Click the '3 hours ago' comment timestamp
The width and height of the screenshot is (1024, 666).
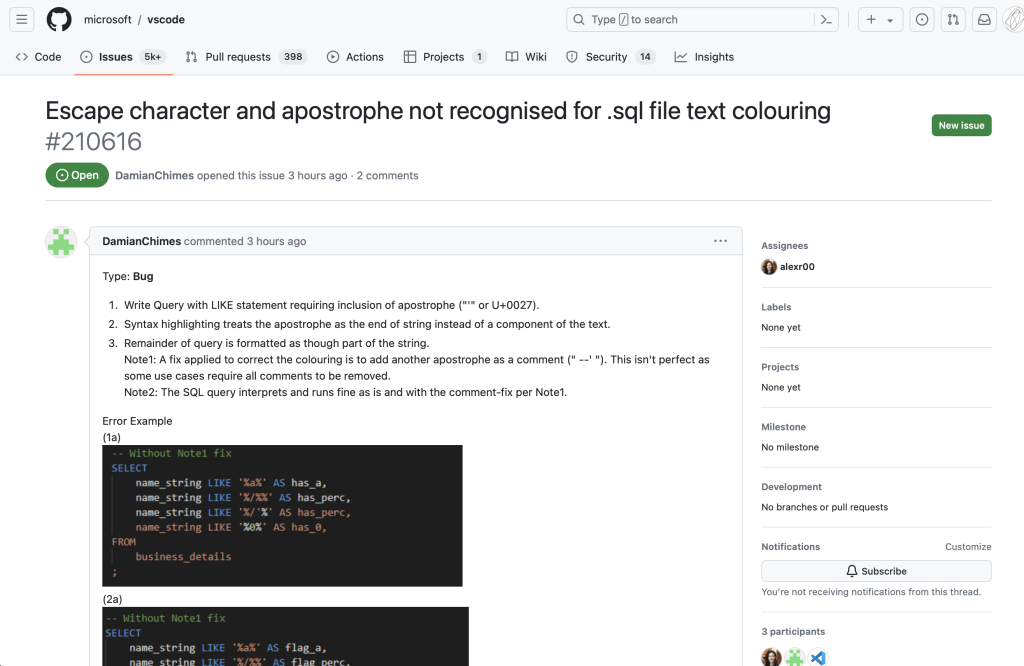coord(276,241)
